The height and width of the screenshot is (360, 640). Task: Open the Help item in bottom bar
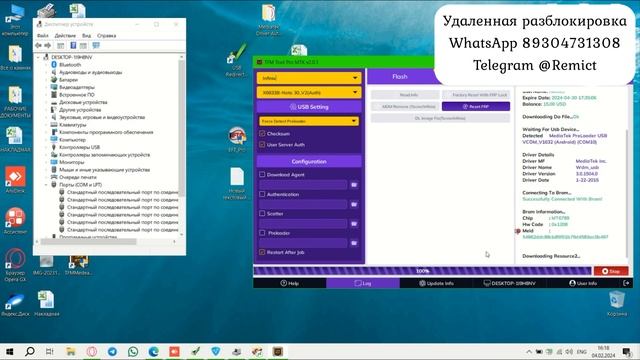[x=290, y=283]
